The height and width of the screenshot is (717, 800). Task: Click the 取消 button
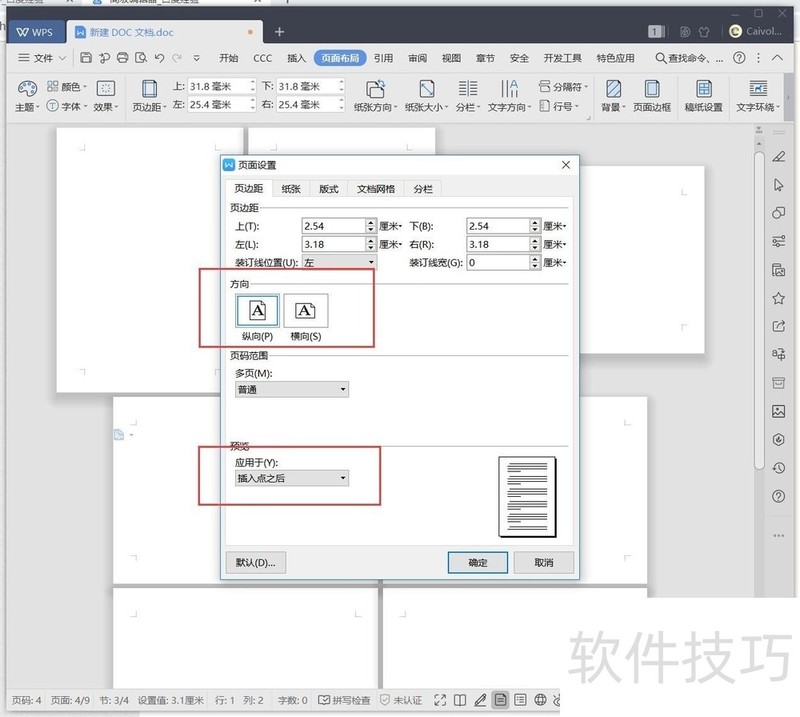pos(544,562)
